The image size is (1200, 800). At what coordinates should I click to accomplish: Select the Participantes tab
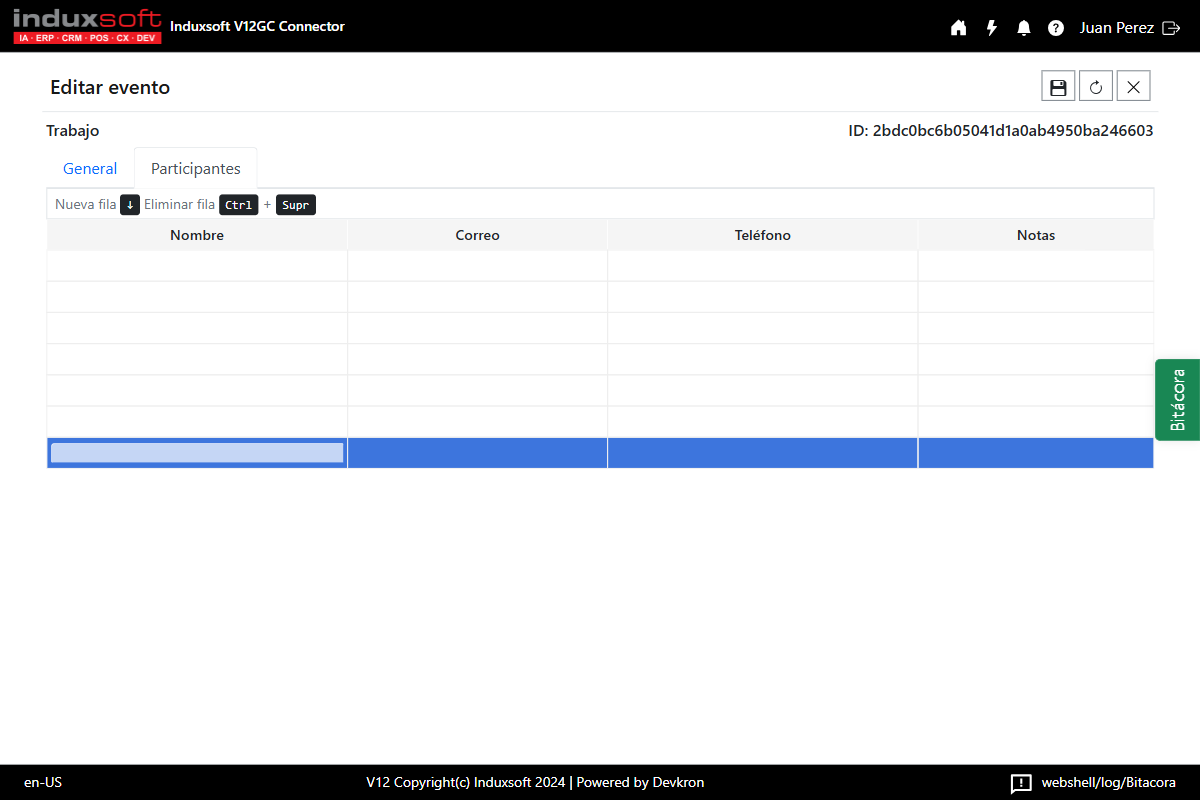(x=196, y=169)
